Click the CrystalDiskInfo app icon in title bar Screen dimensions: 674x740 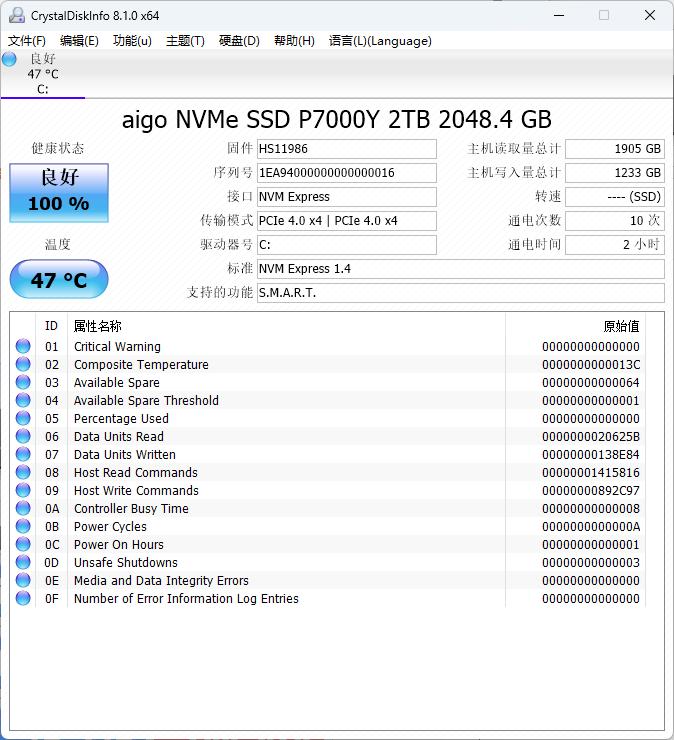coord(17,15)
